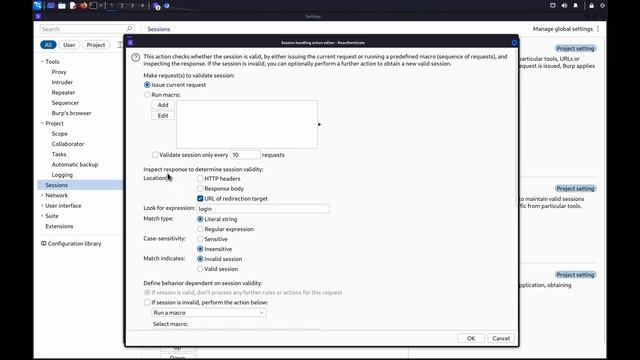Image resolution: width=640 pixels, height=360 pixels.
Task: Enable Validate session only every checkbox
Action: 155,155
